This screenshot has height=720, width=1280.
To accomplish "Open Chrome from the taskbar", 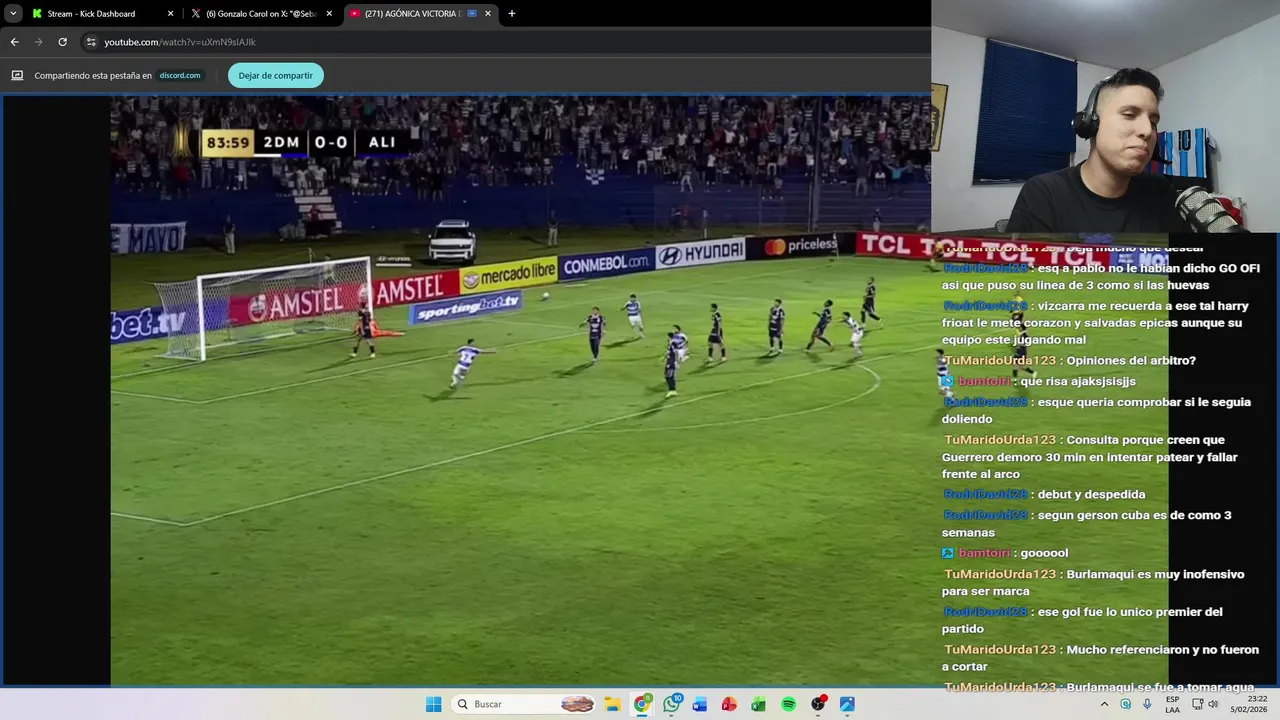I will pyautogui.click(x=642, y=704).
